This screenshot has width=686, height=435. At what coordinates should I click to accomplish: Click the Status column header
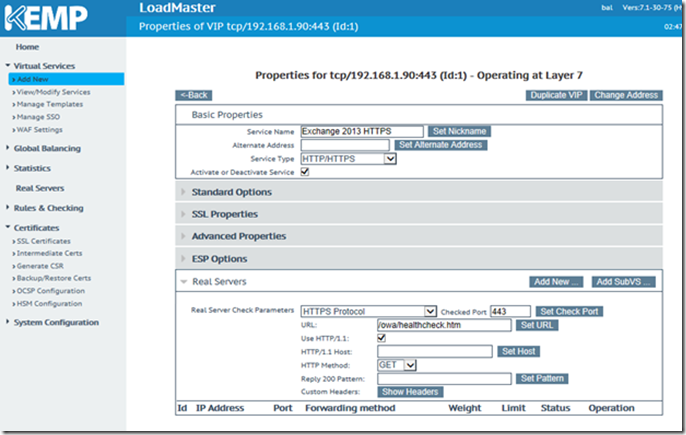(x=555, y=408)
